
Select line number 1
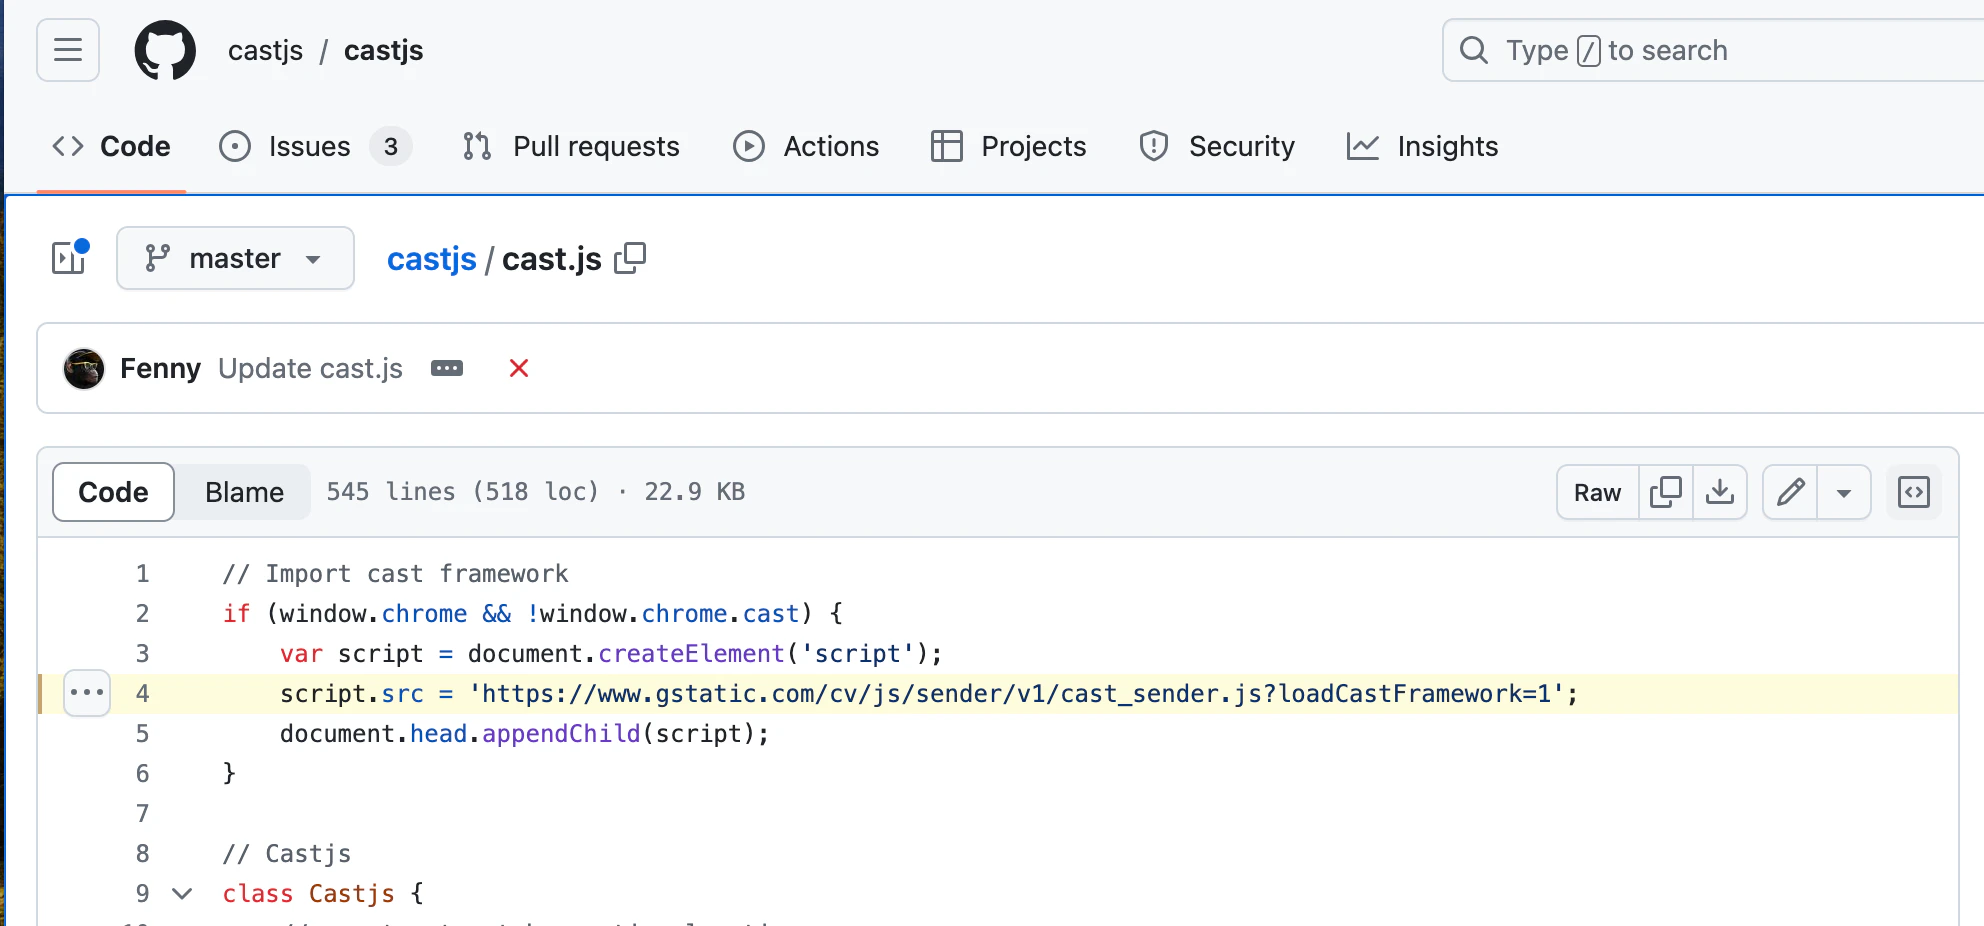(x=142, y=573)
